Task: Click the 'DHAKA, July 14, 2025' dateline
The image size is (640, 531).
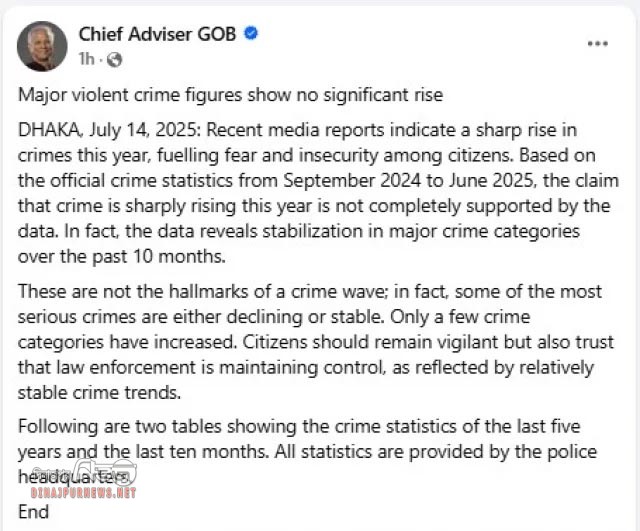Action: [x=108, y=131]
